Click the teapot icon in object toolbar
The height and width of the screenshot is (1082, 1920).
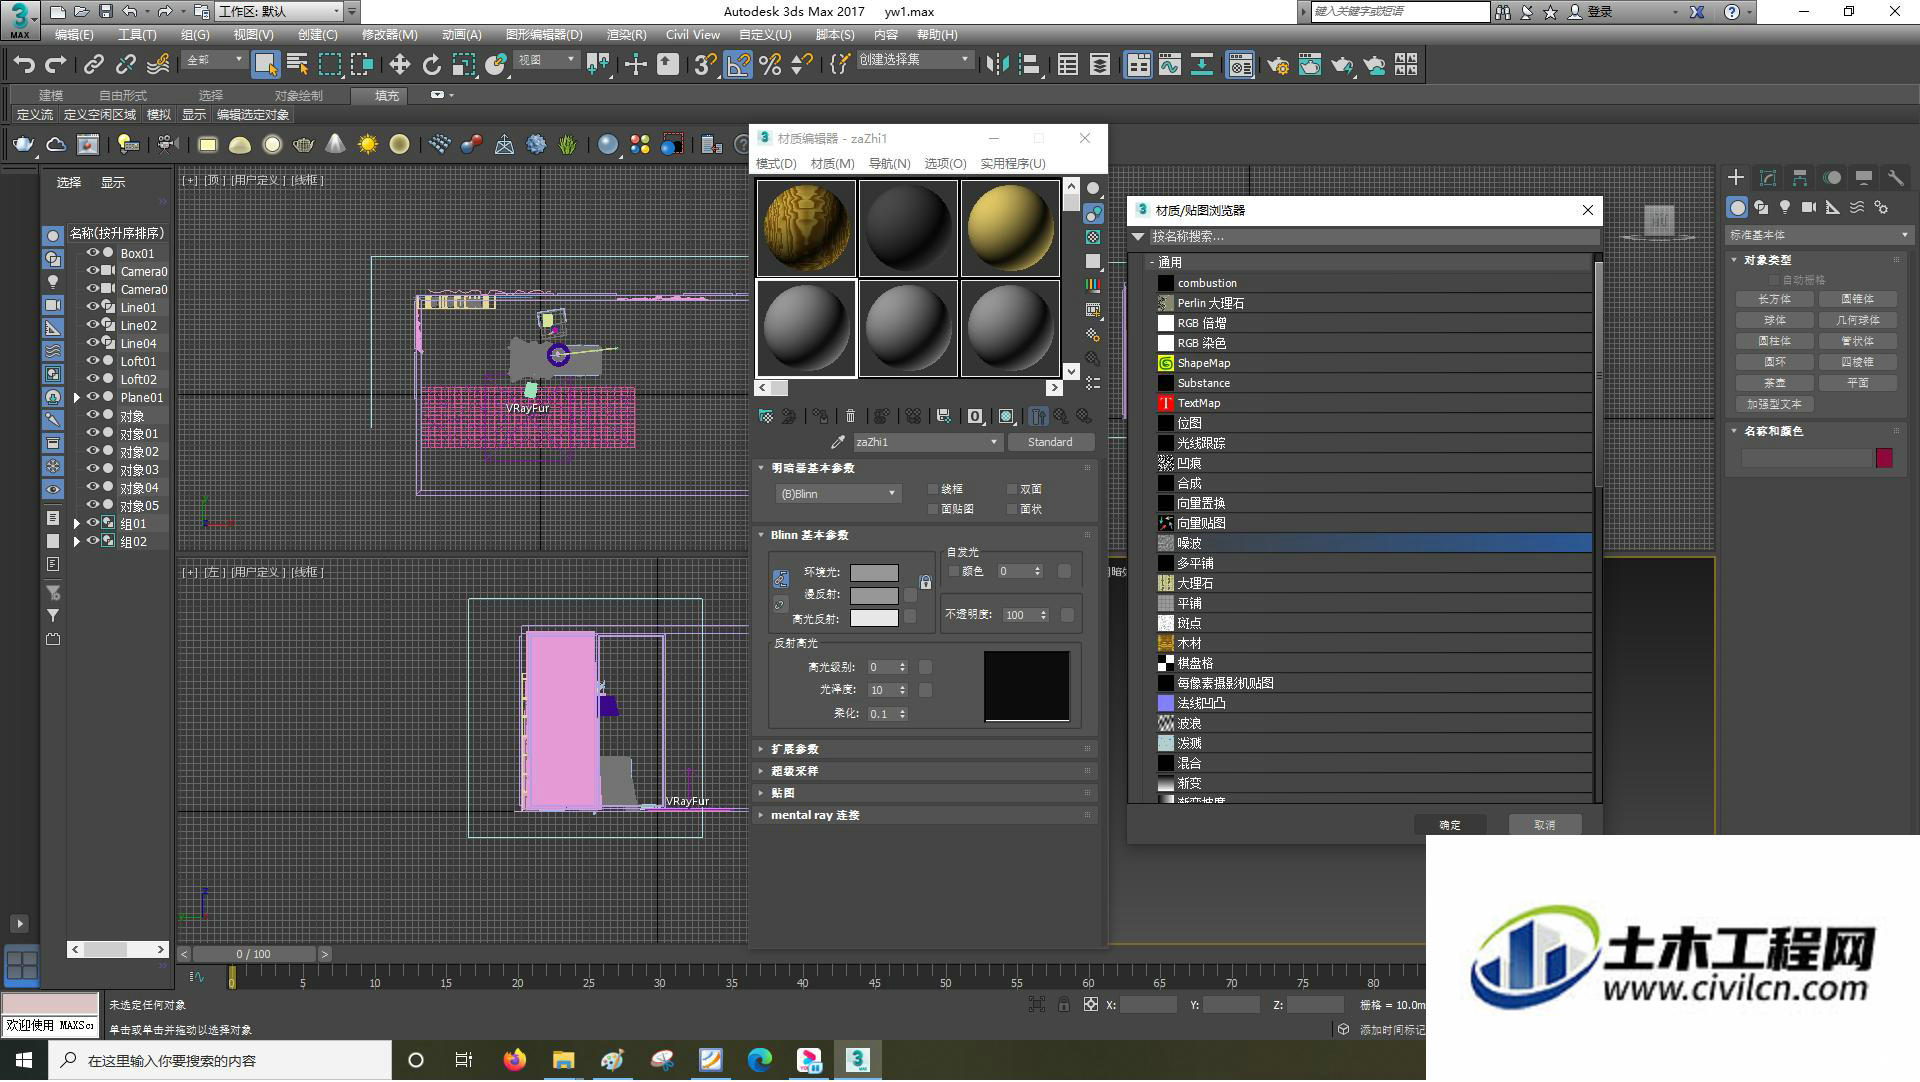pos(23,145)
